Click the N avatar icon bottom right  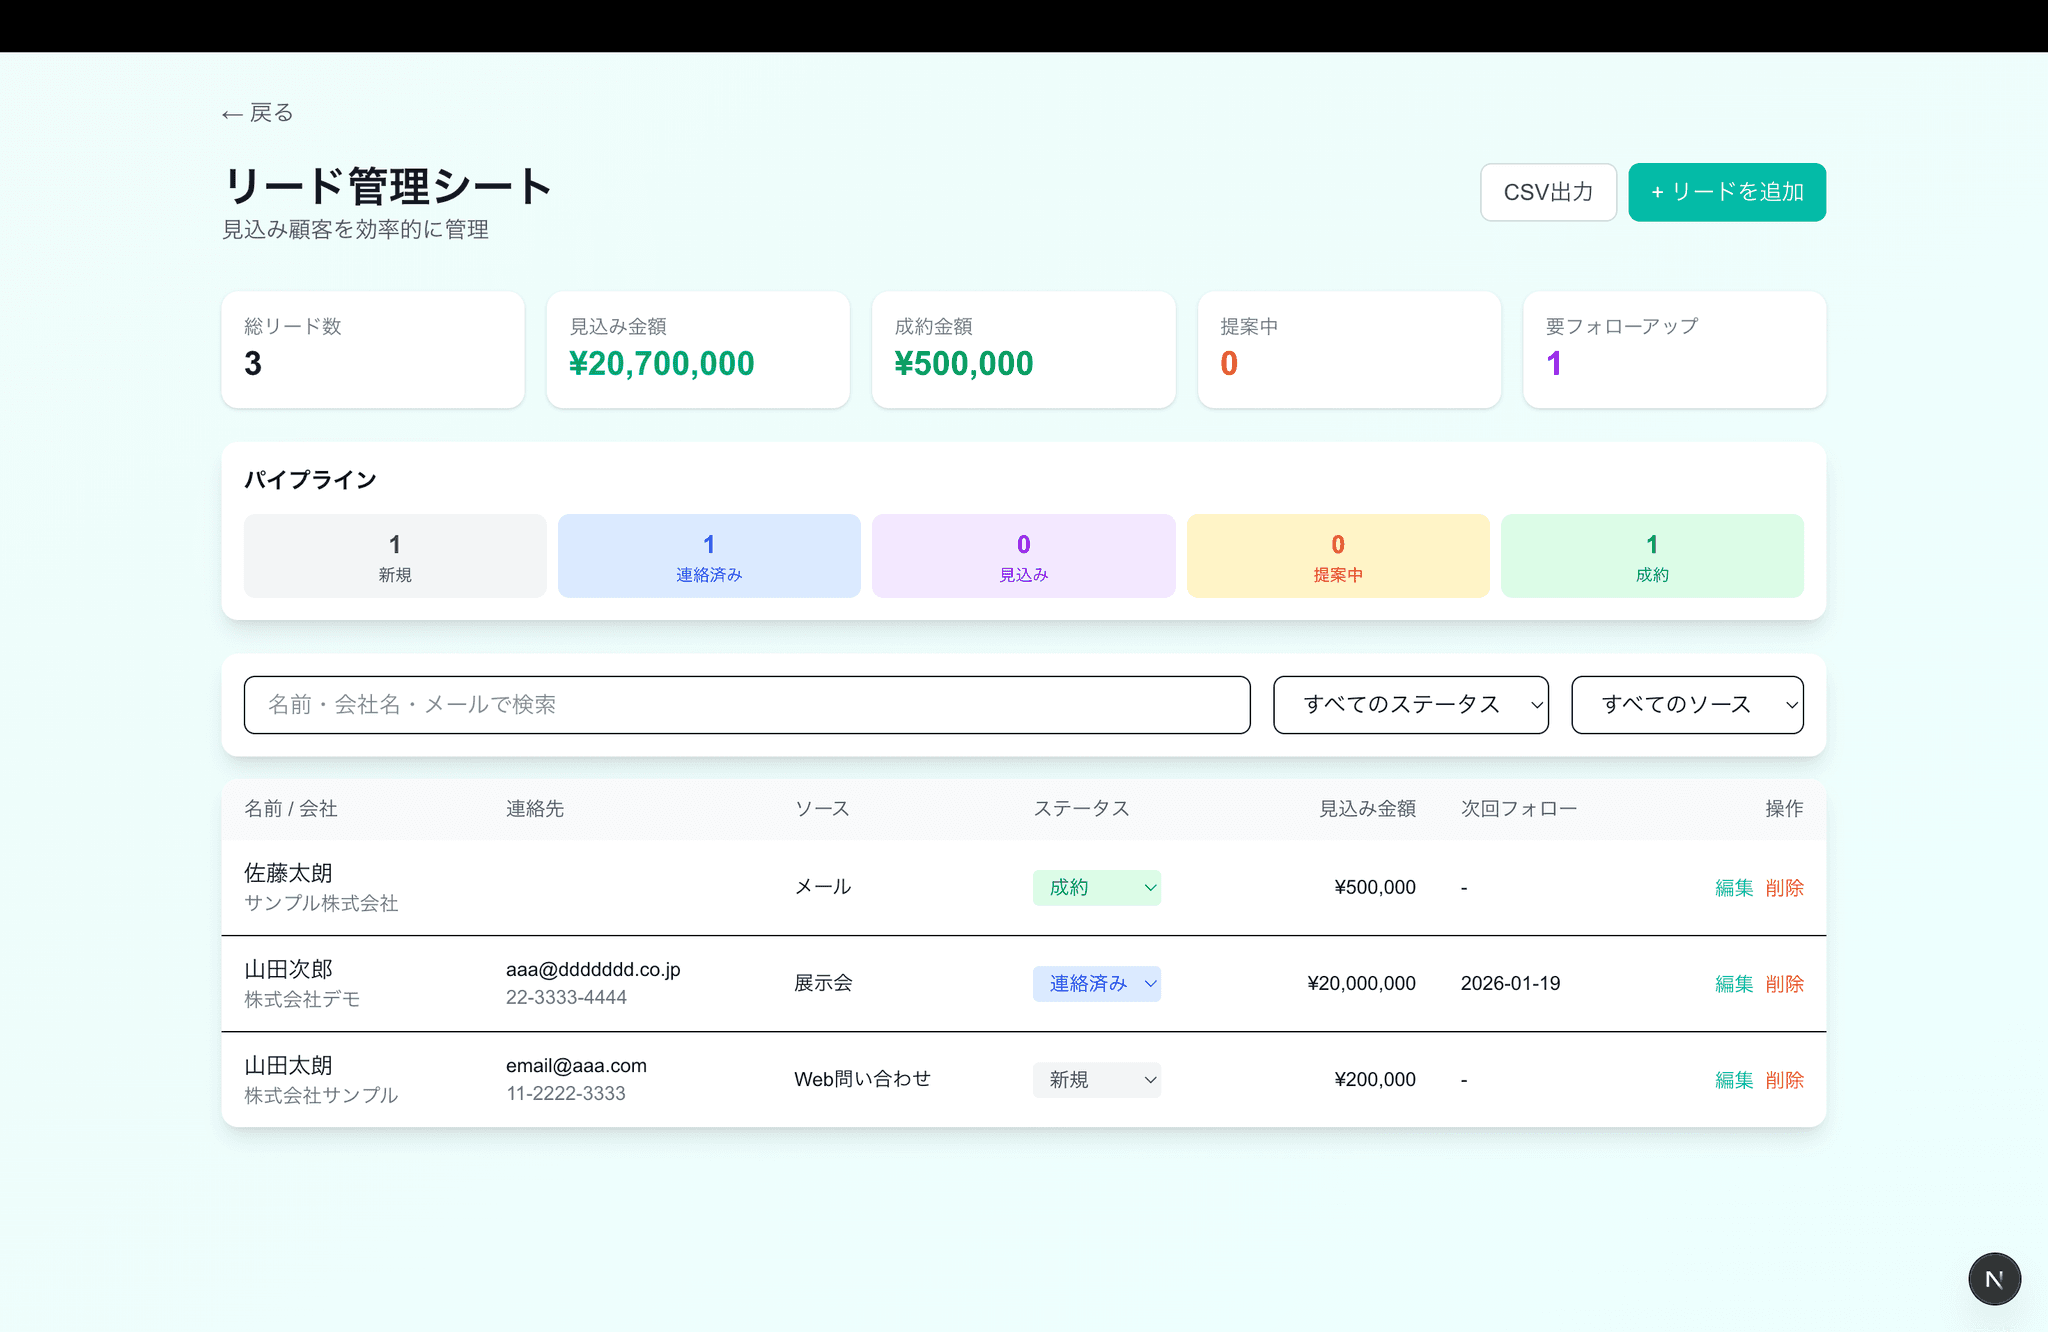[1994, 1278]
